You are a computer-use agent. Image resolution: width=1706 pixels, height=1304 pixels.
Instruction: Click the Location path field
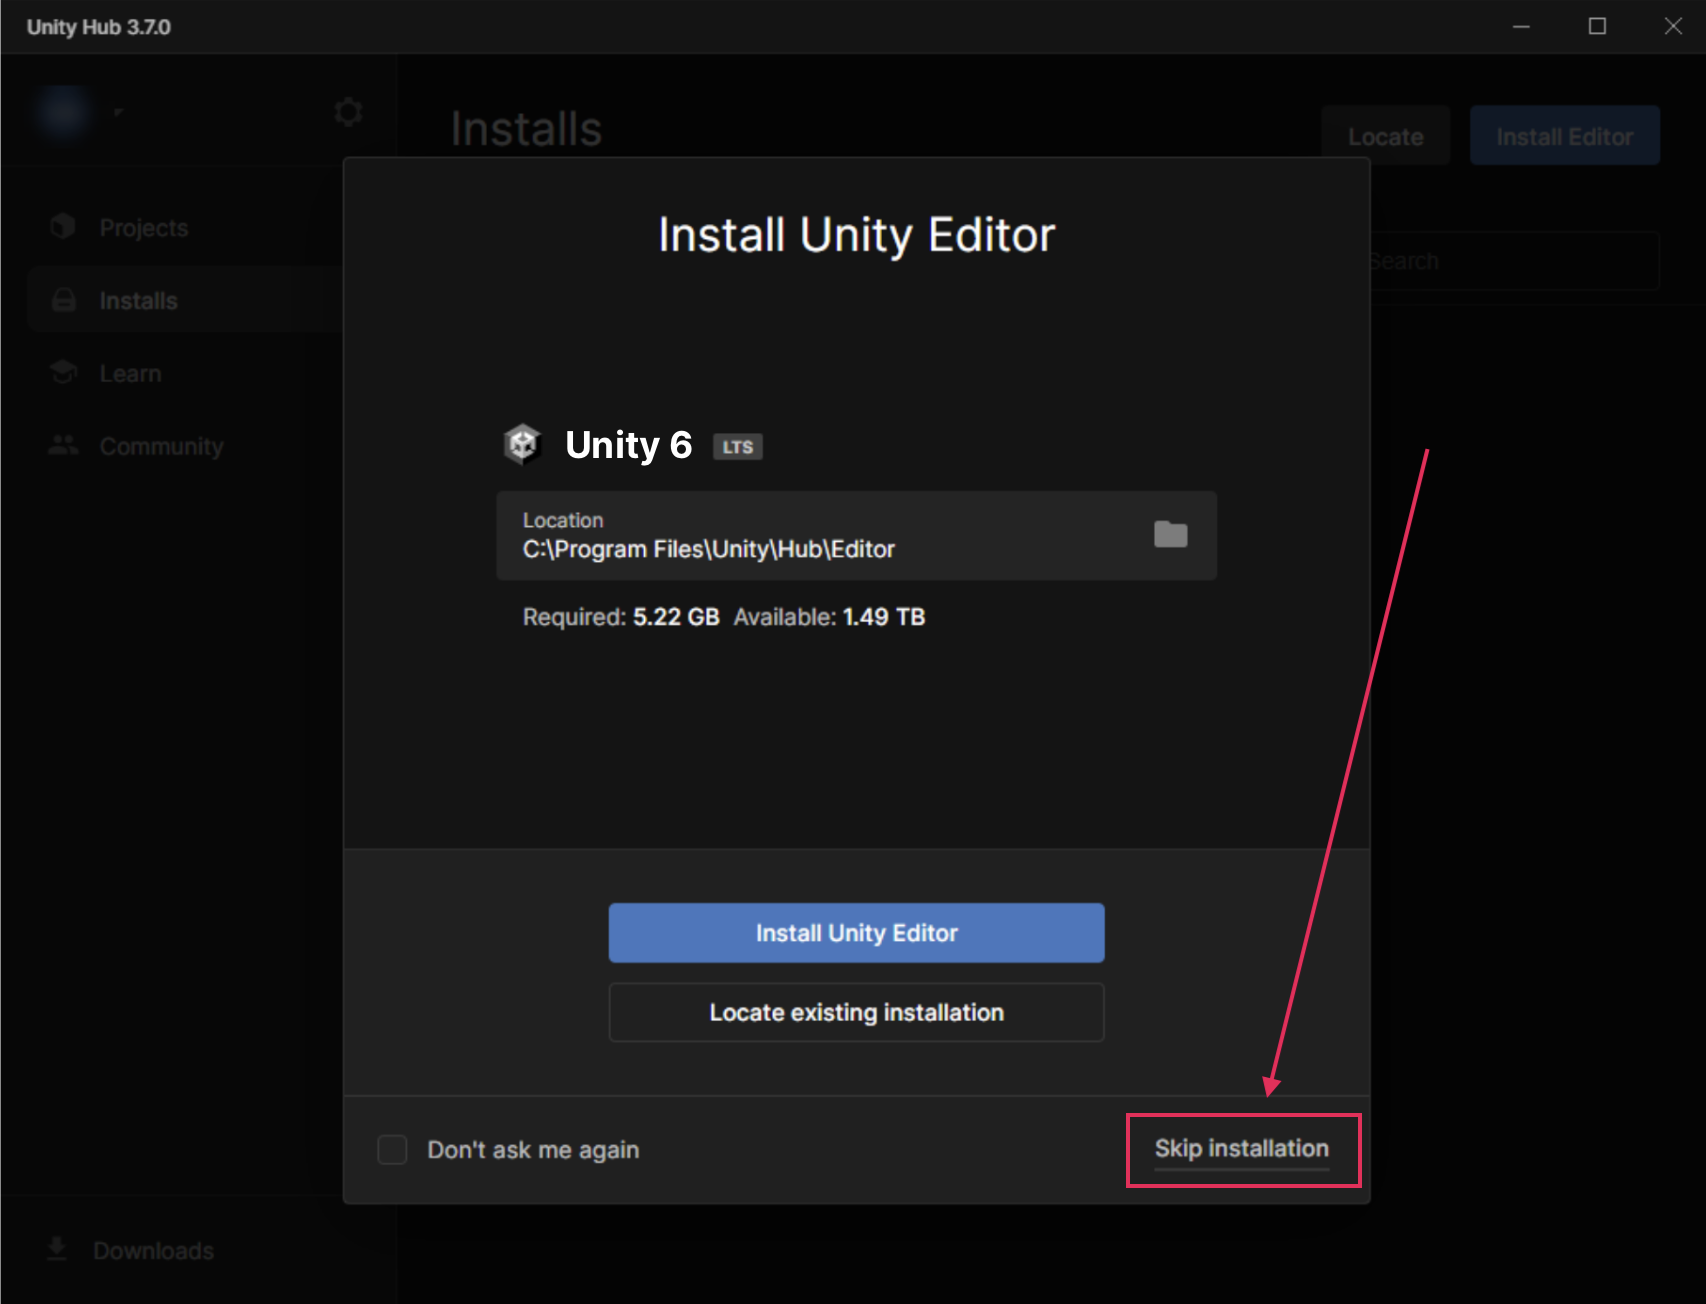coord(856,535)
